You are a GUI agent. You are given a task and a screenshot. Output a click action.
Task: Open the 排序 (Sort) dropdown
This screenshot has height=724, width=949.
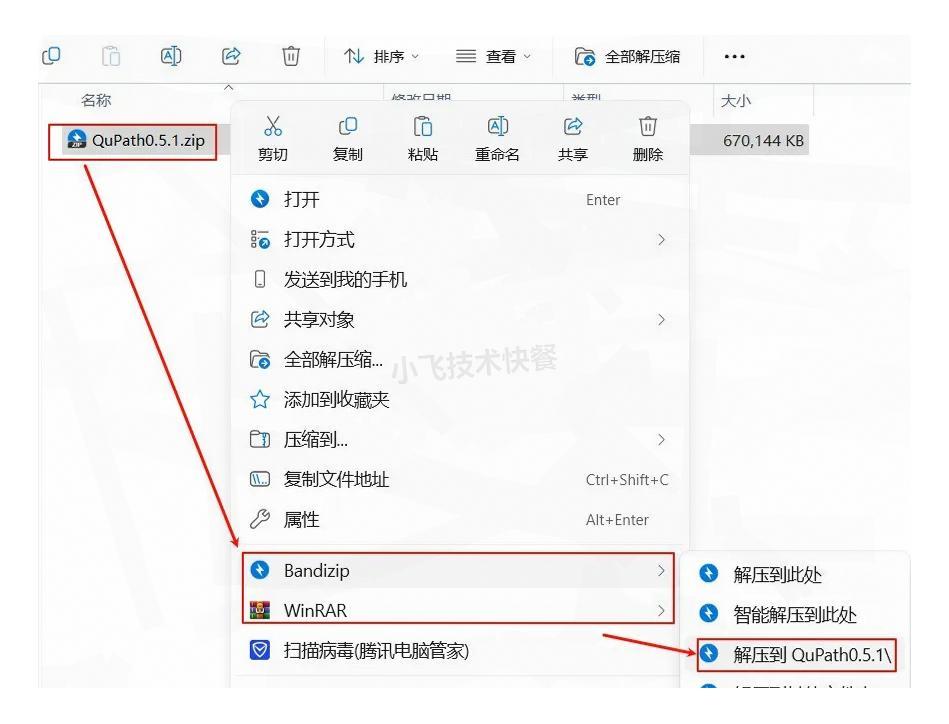[381, 56]
